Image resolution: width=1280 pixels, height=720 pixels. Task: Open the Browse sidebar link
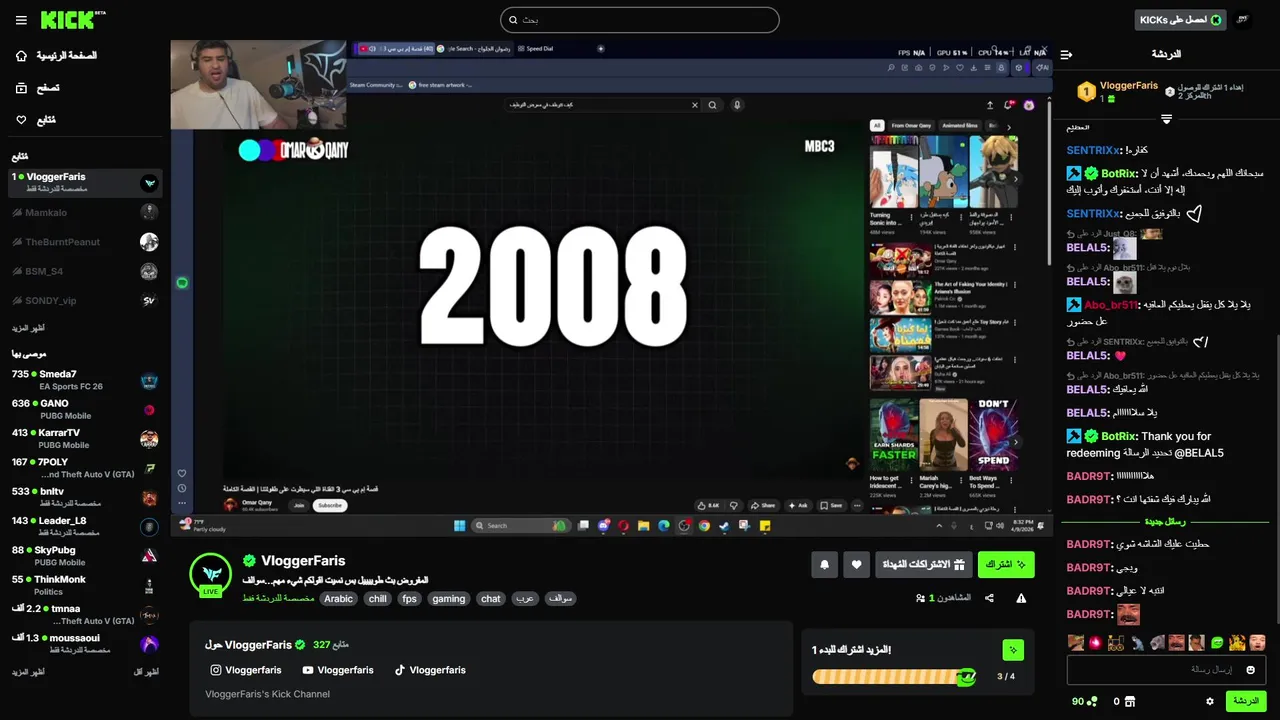(37, 88)
